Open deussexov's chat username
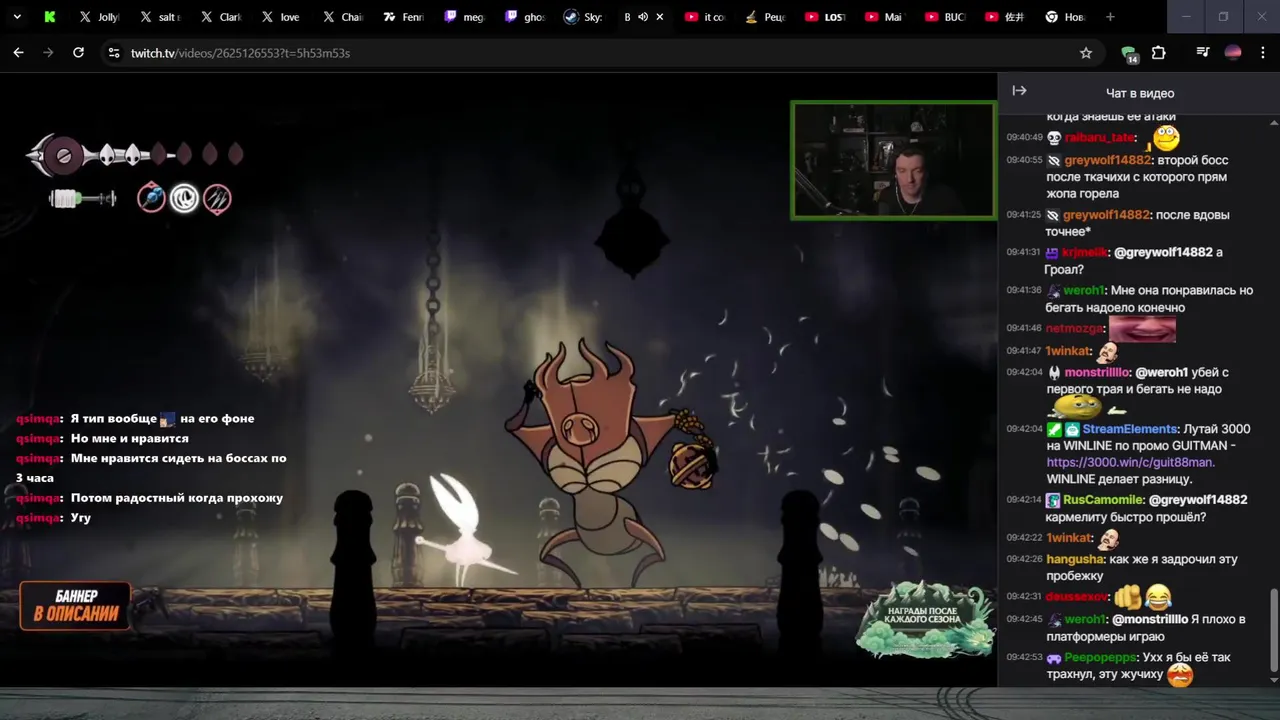The image size is (1280, 720). click(x=1077, y=597)
